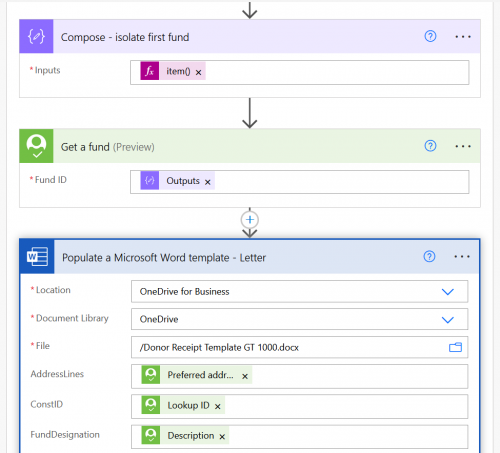
Task: Open ellipsis menu on Compose action
Action: tap(463, 37)
